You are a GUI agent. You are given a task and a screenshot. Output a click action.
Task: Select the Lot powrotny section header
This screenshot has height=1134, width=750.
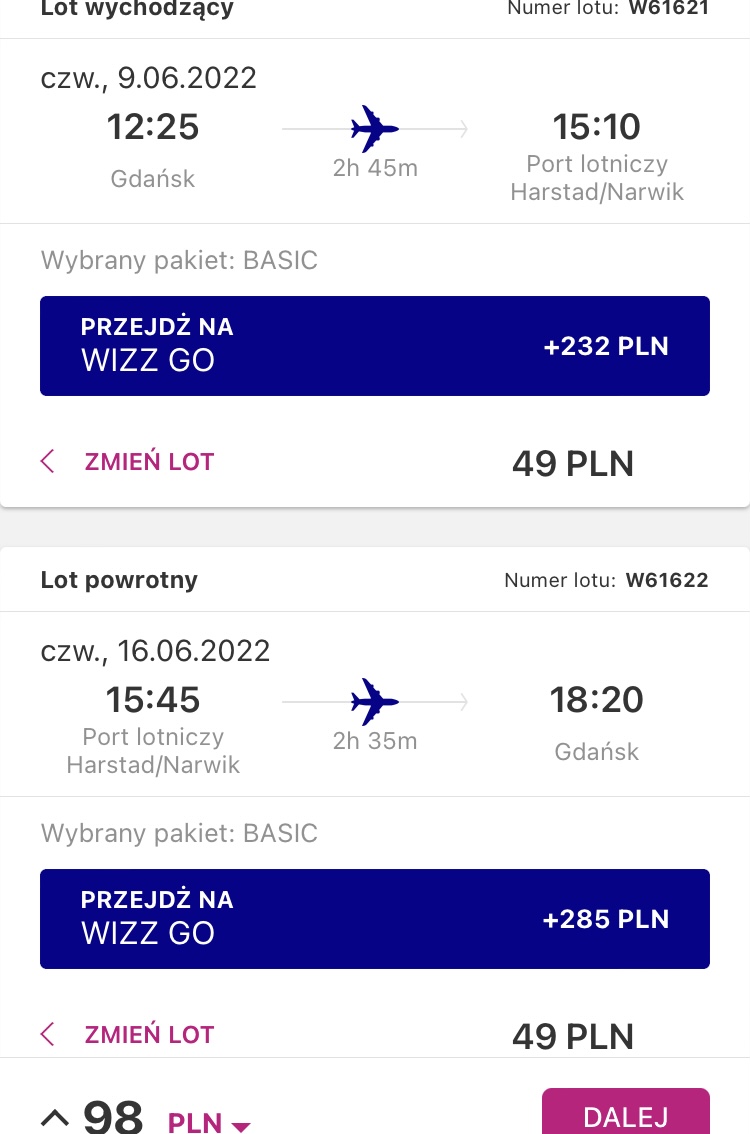tap(119, 579)
